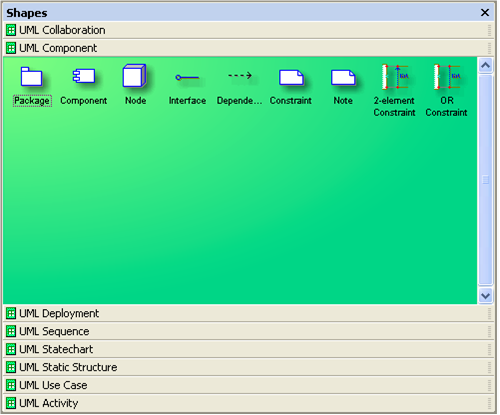This screenshot has width=500, height=415.
Task: Click the UML Statechart stencil icon
Action: (x=11, y=349)
